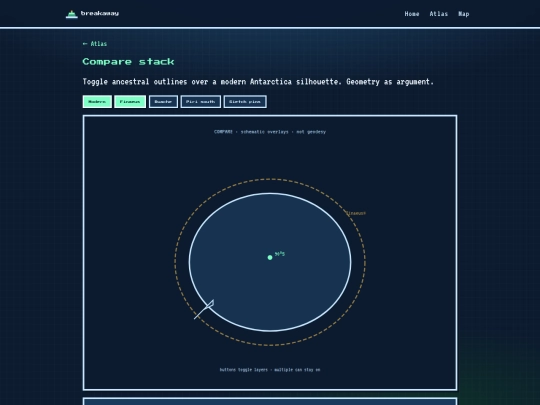Toggle off the Finaeus outline layer
The height and width of the screenshot is (405, 540).
130,102
